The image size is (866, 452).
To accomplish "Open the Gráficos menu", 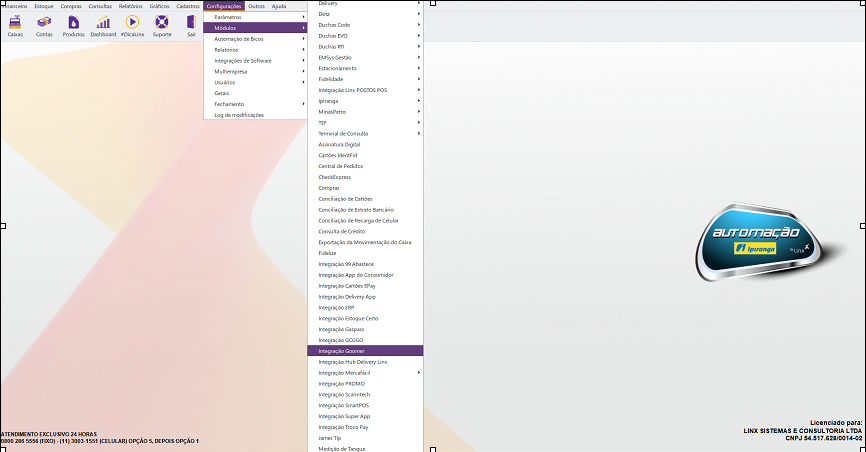I will [x=160, y=6].
